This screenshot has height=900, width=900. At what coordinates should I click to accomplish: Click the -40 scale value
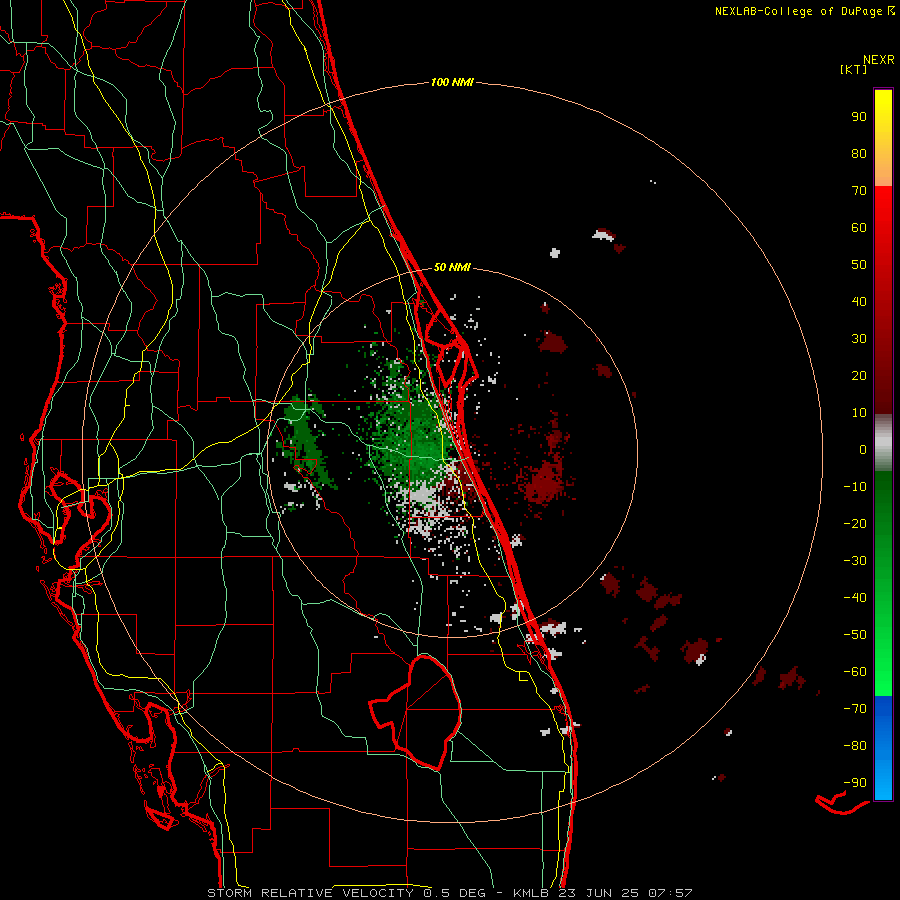pos(855,598)
